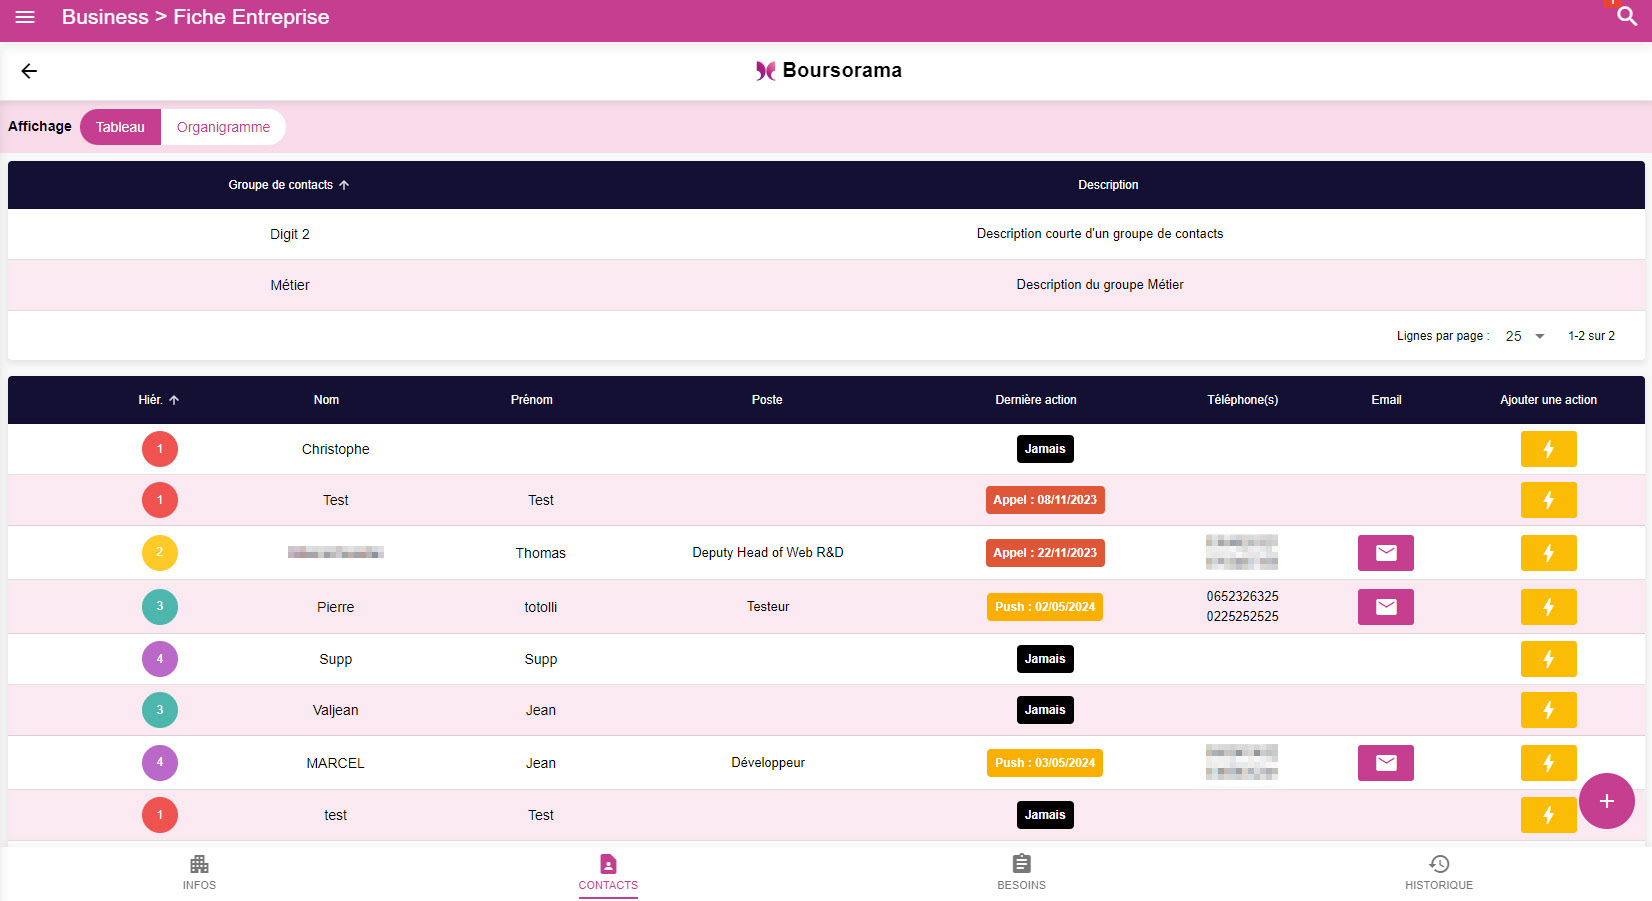
Task: Switch display to Tableau view
Action: tap(120, 127)
